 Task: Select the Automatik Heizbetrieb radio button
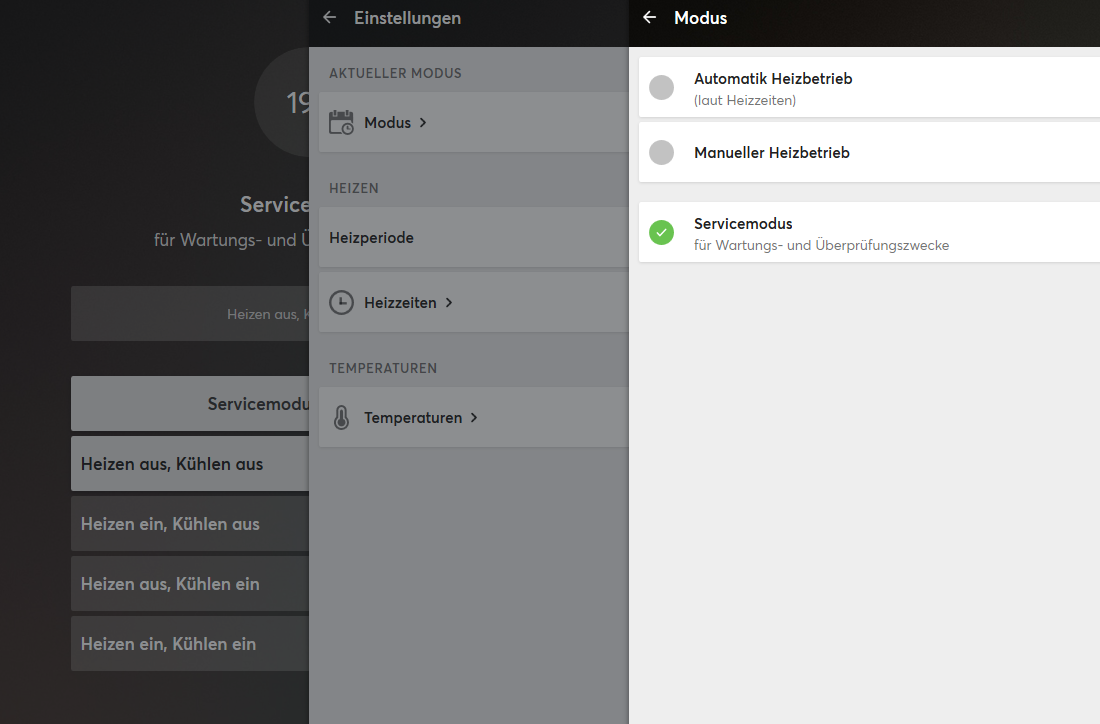pyautogui.click(x=661, y=87)
